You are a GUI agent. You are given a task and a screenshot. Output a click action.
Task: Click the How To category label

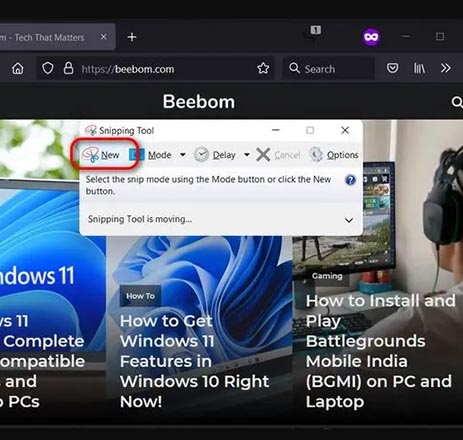click(140, 296)
